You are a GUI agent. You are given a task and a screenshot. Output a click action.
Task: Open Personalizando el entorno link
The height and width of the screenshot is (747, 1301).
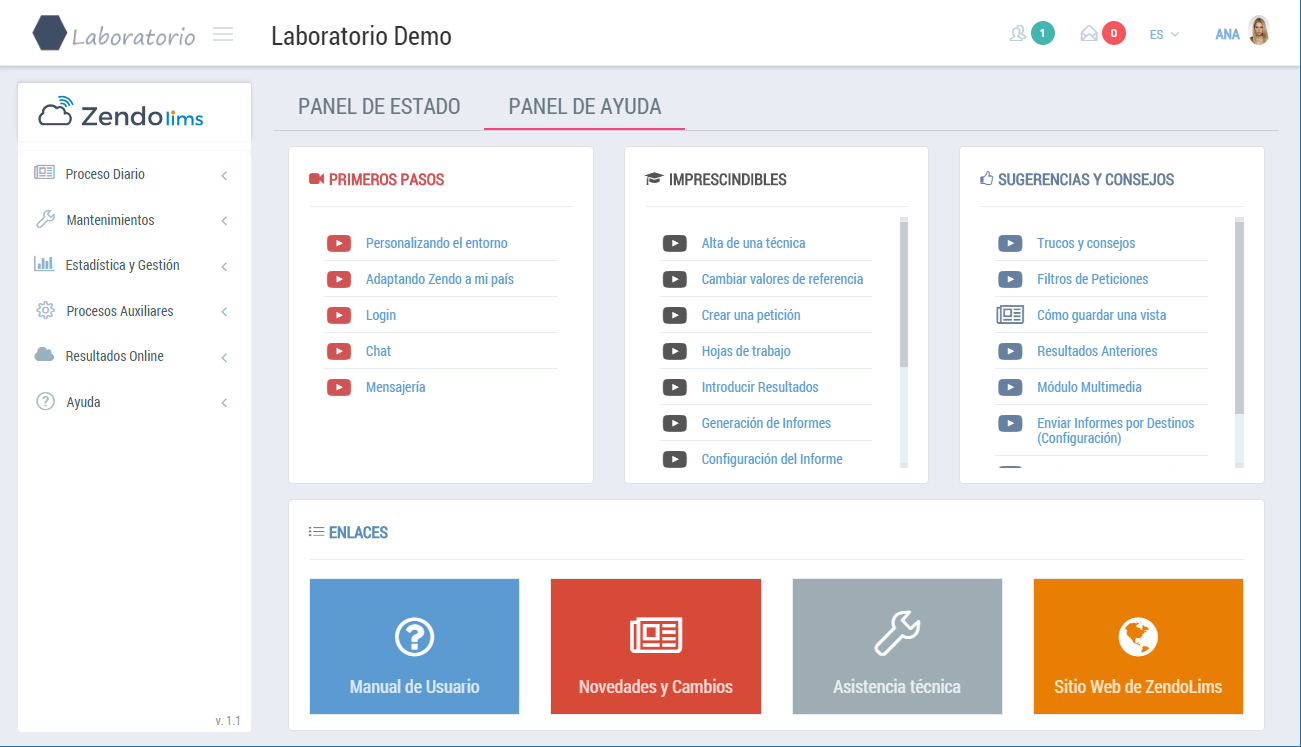click(436, 243)
